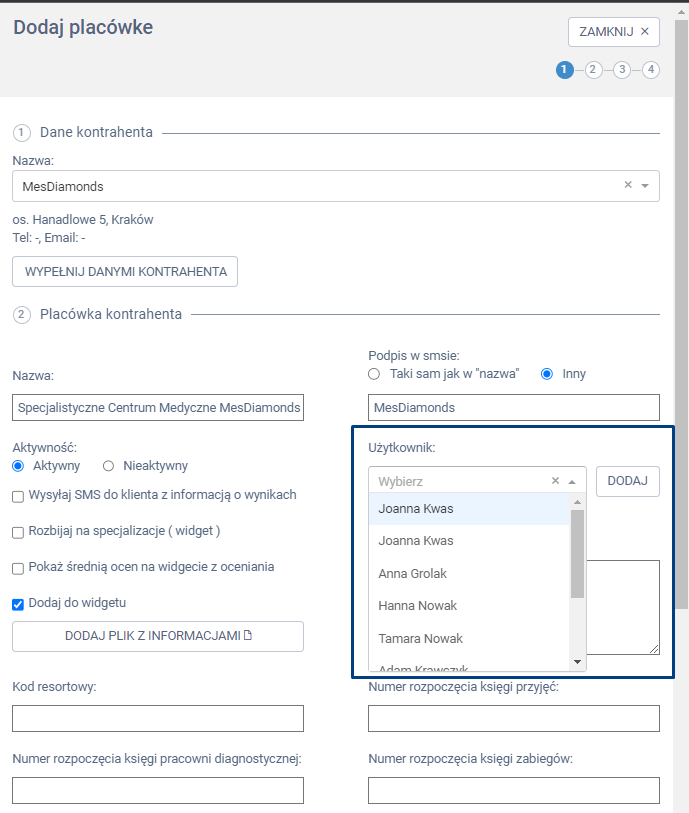Choose Hanna Nowak from user list
This screenshot has width=689, height=813.
[x=415, y=606]
